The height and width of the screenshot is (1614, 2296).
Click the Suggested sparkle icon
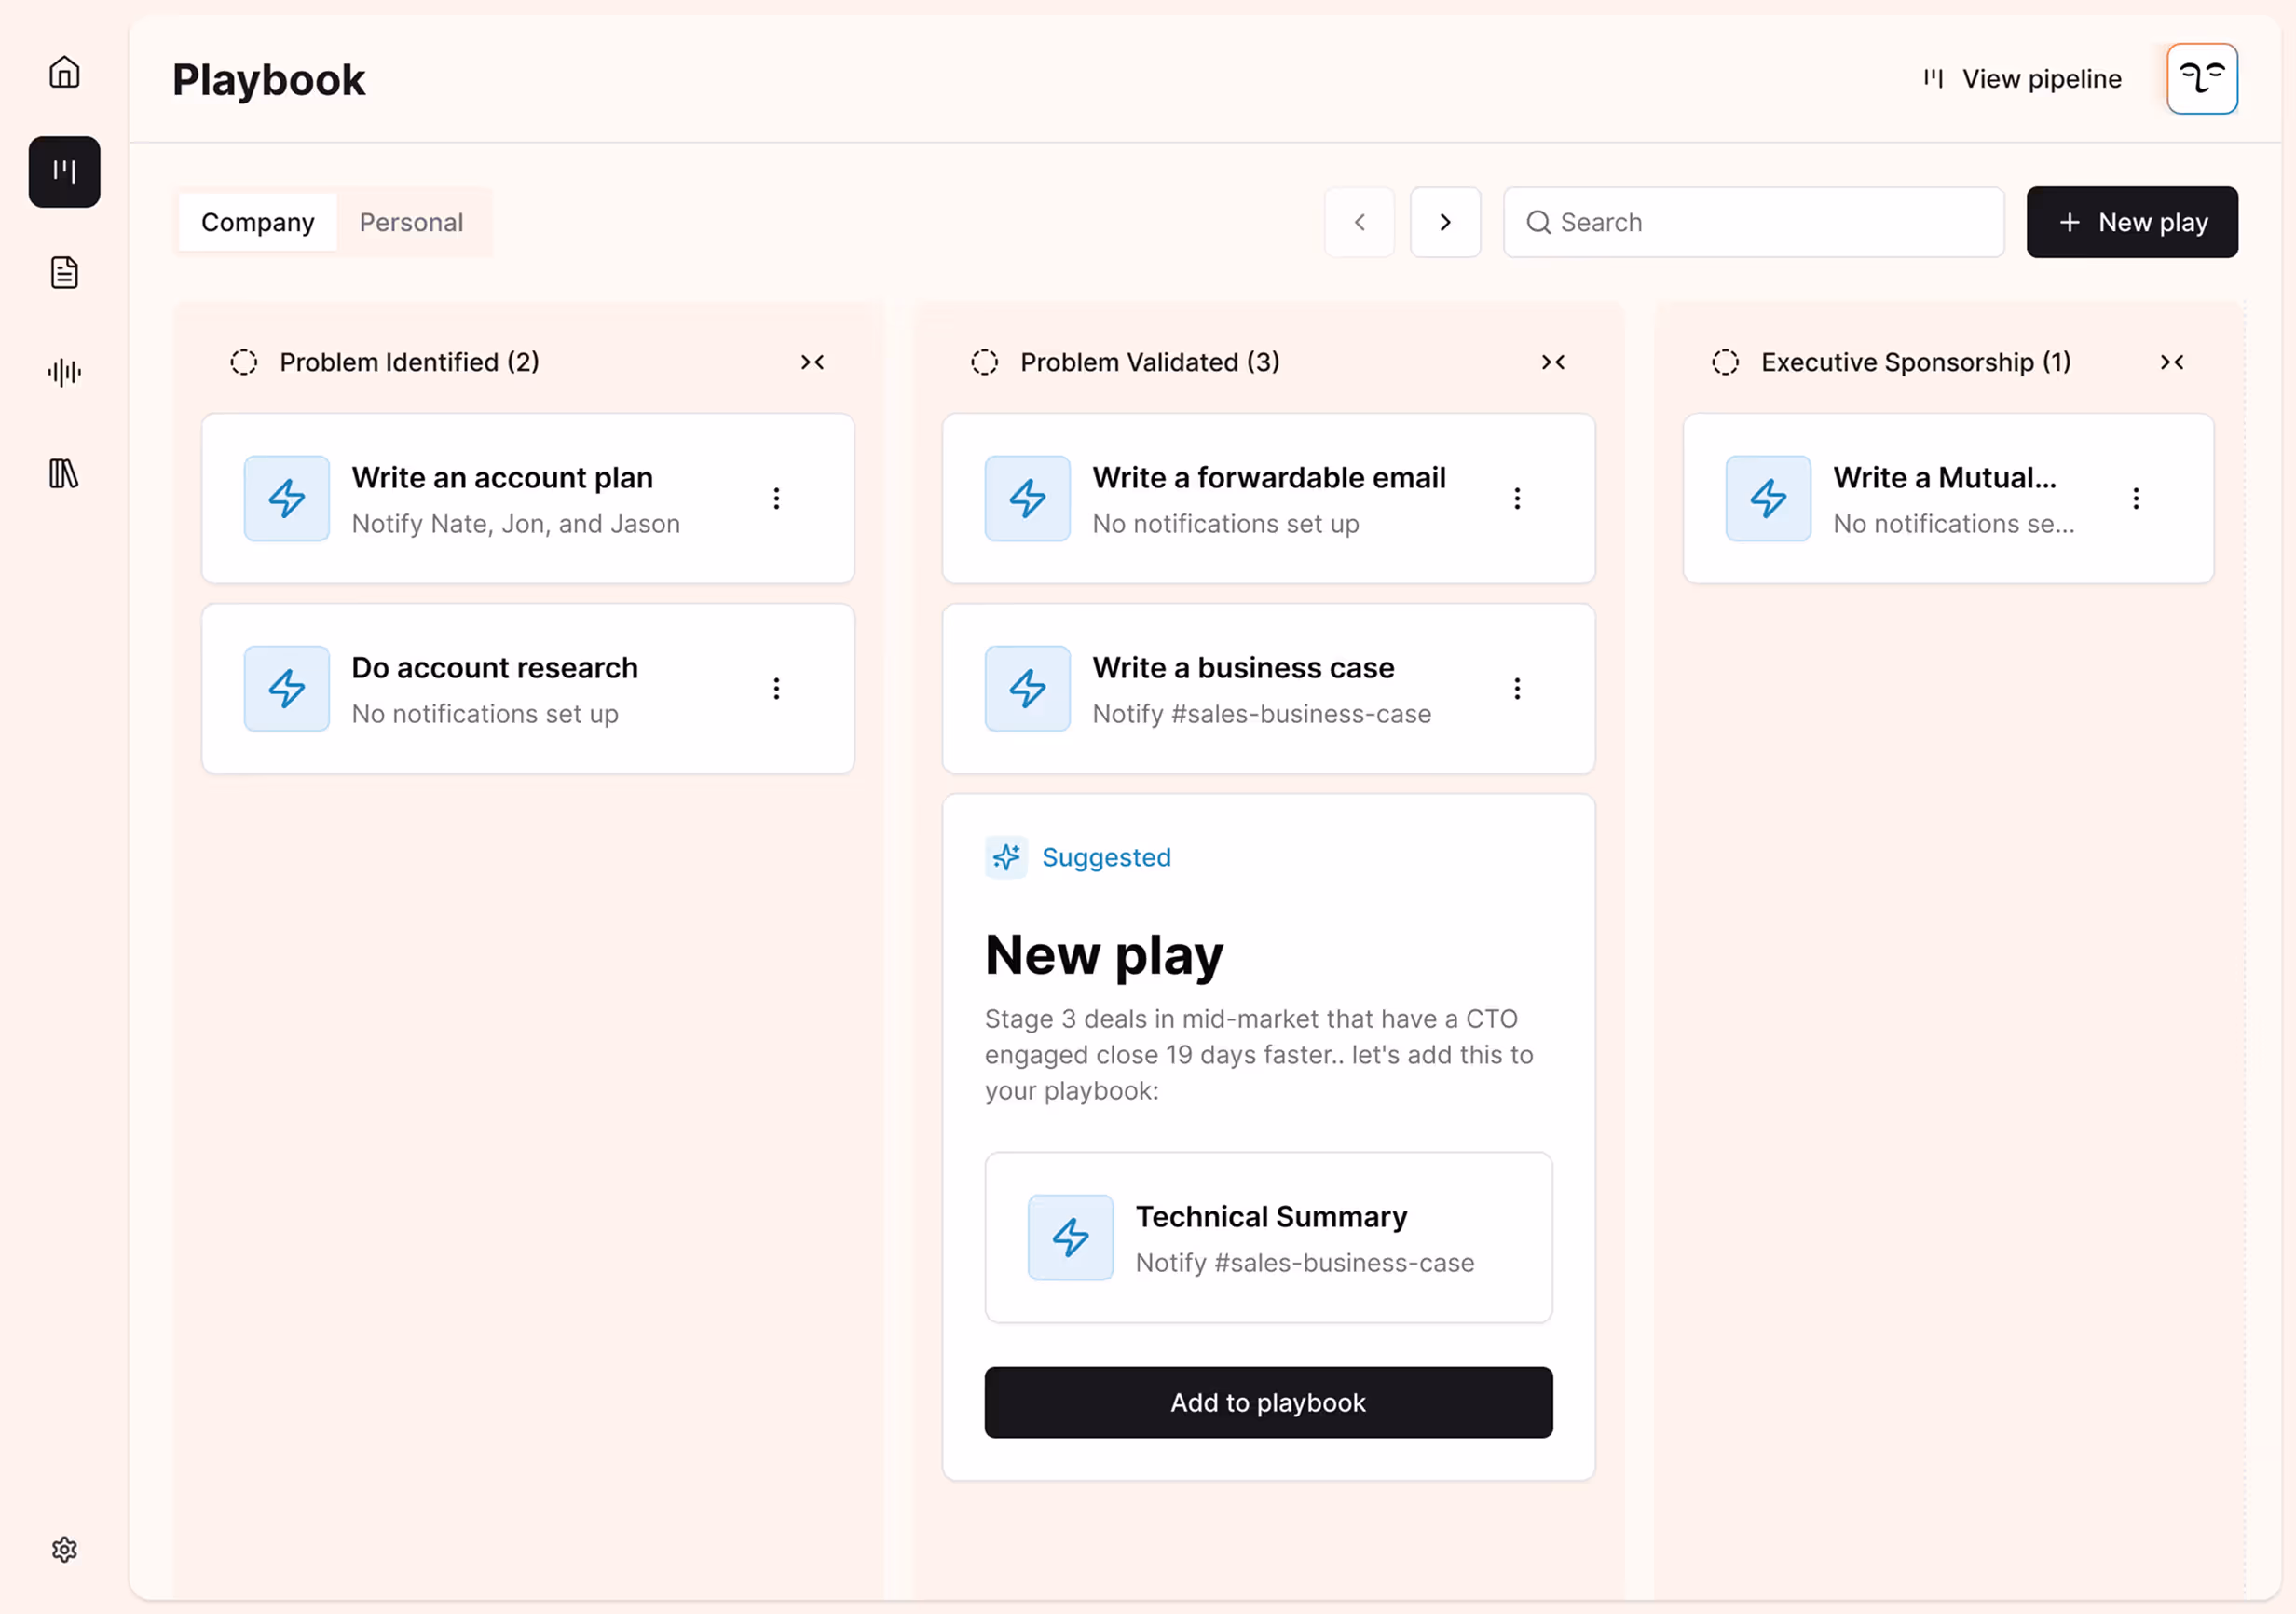[x=1006, y=857]
